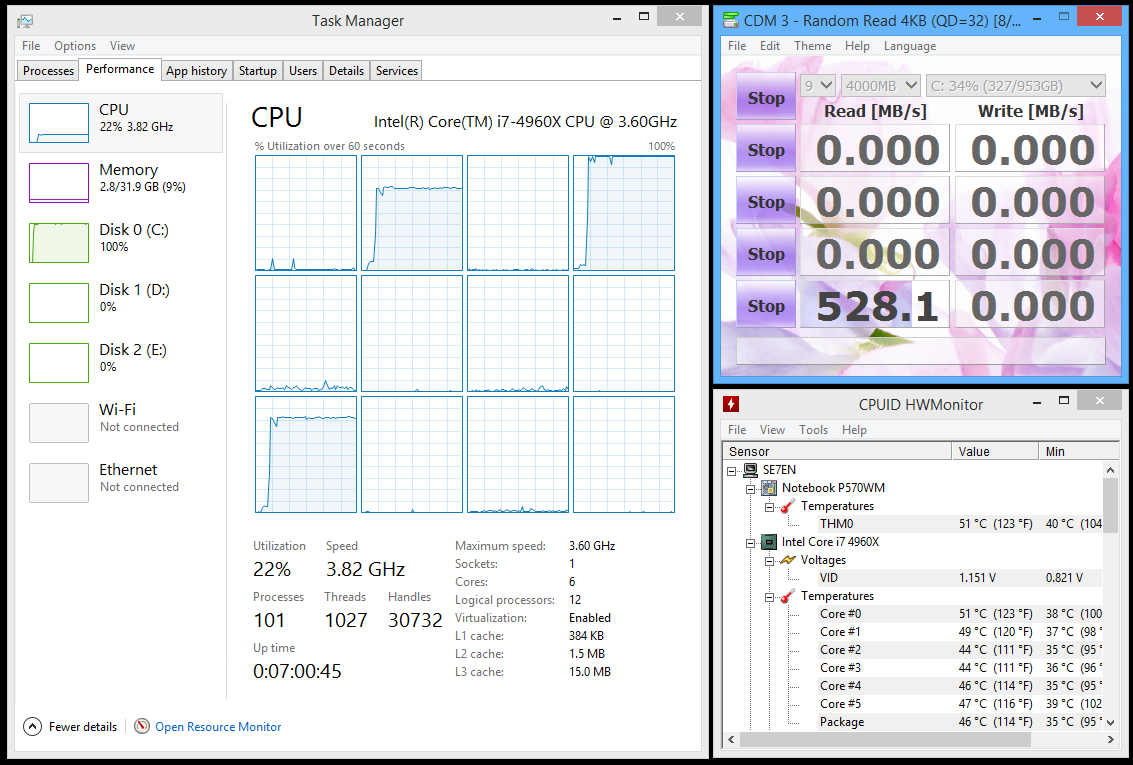This screenshot has height=765, width=1133.
Task: Click the Intel Core i7 4960X chip icon
Action: click(770, 542)
